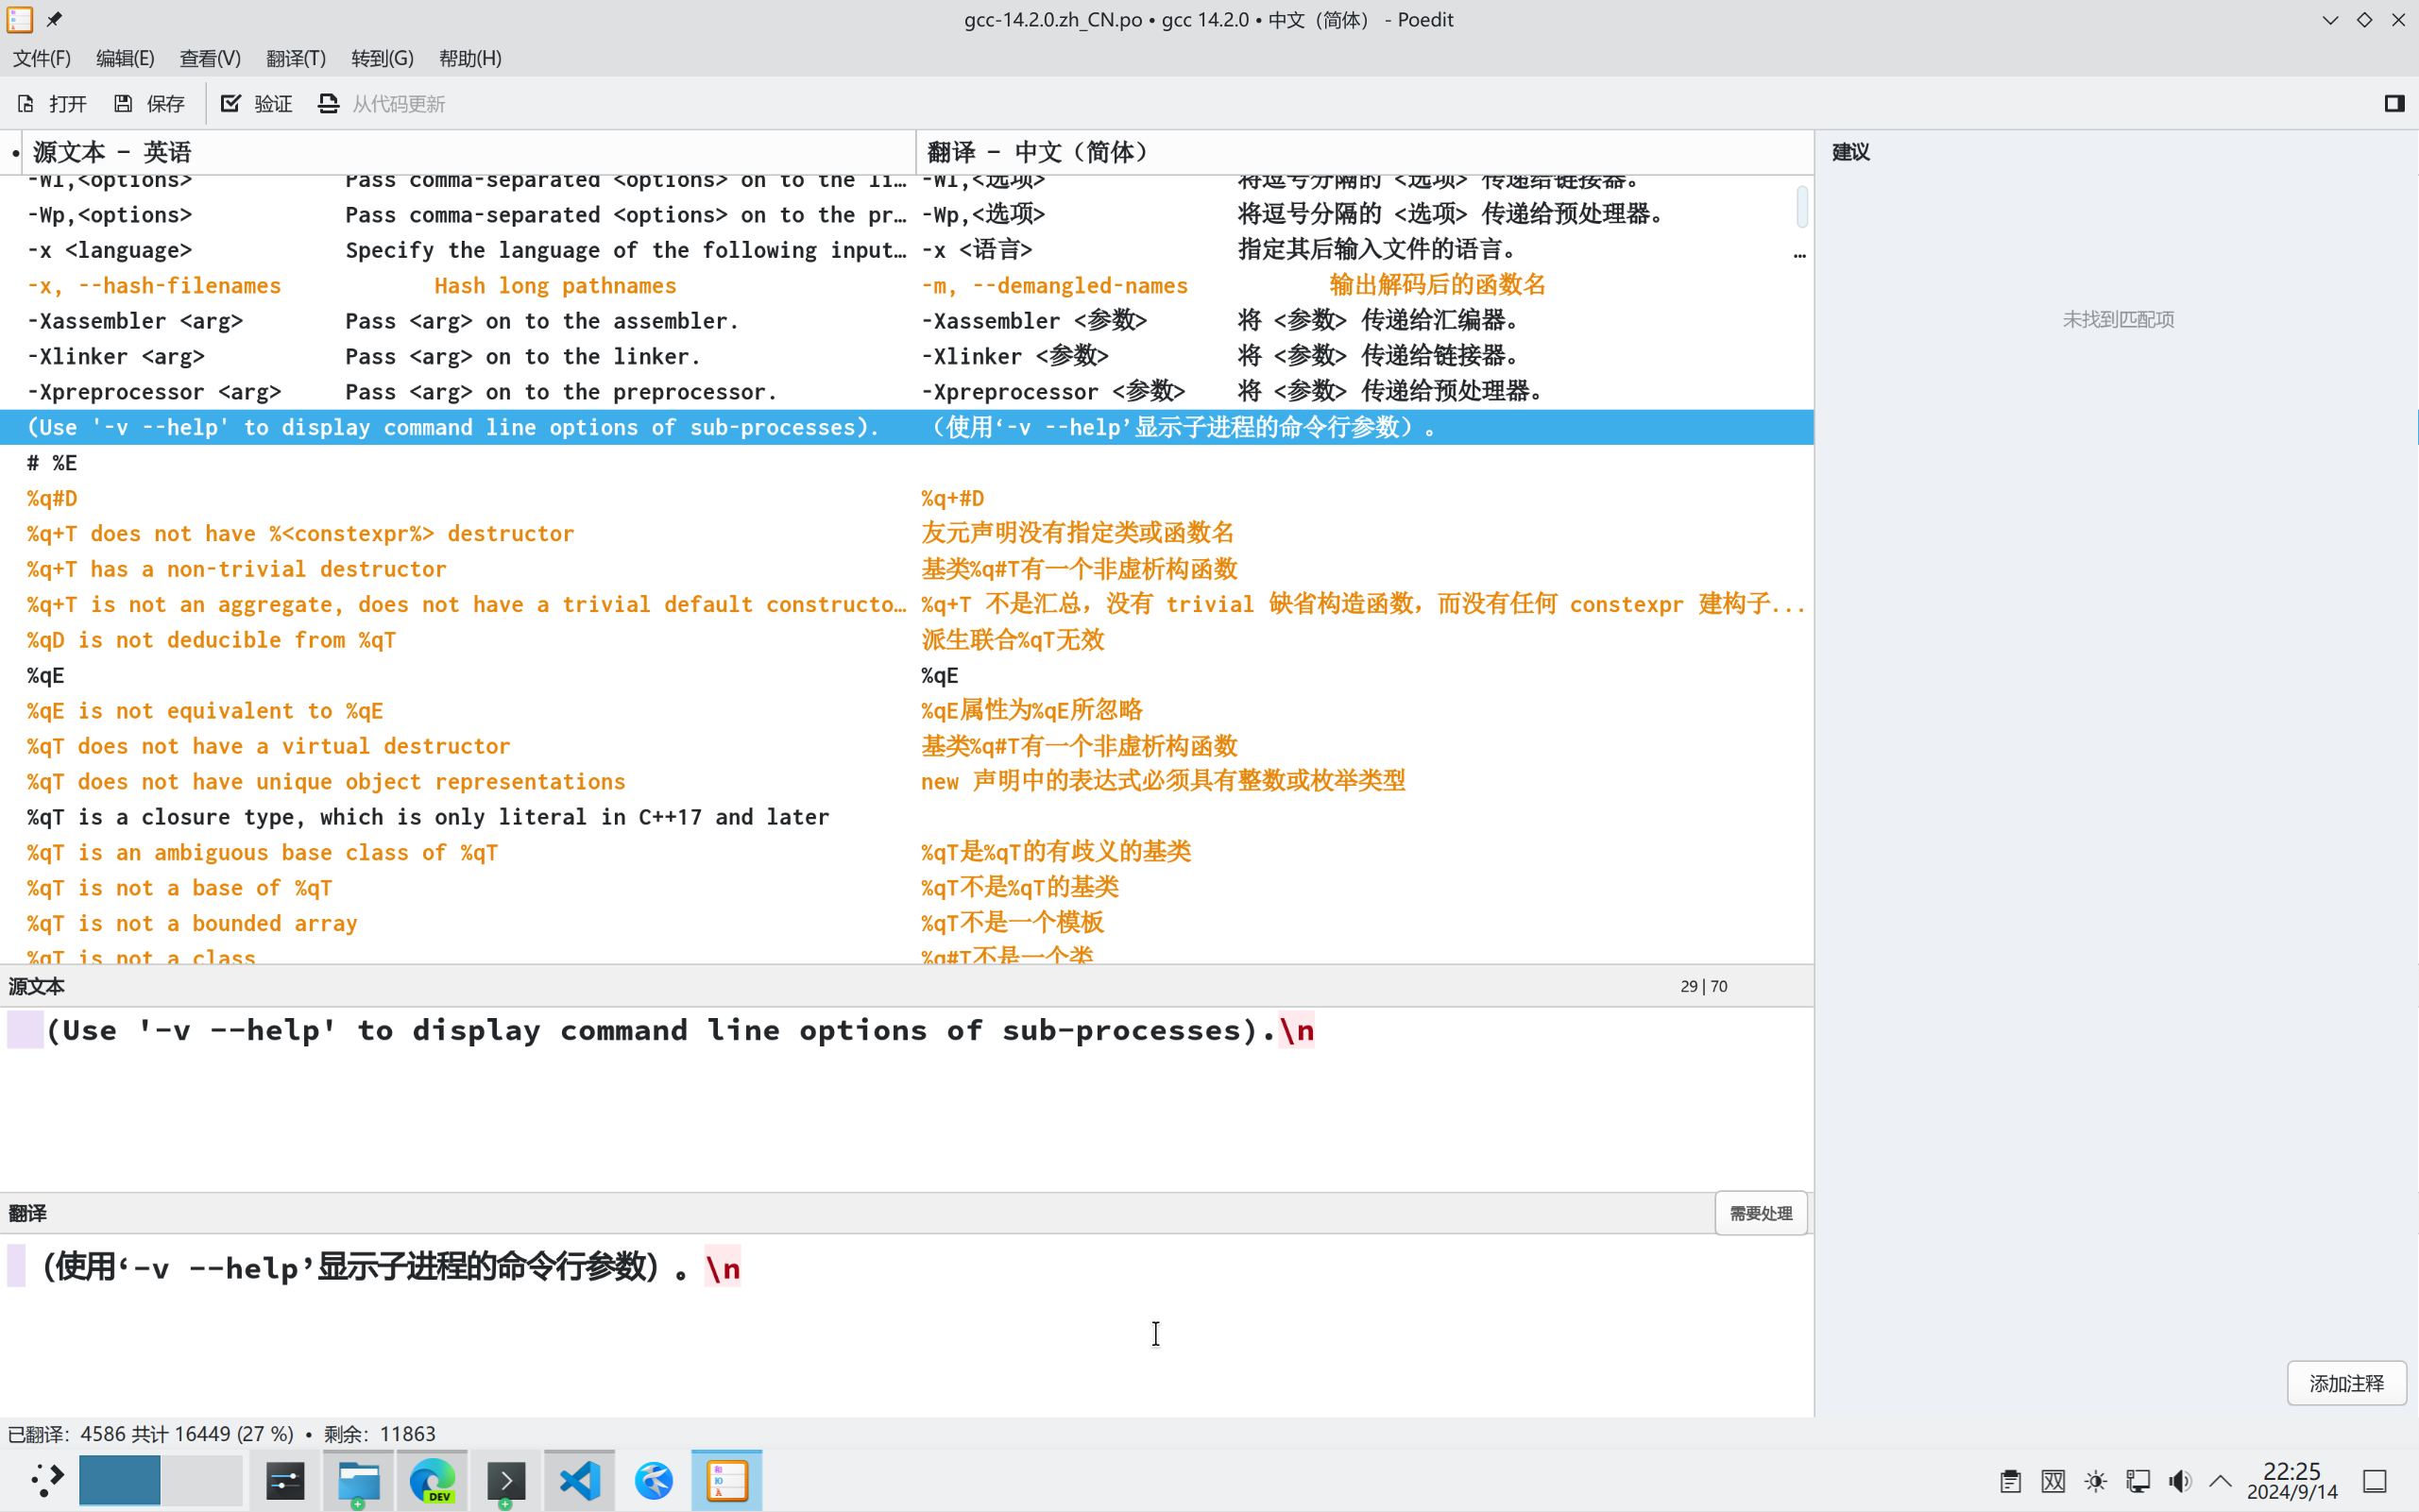The width and height of the screenshot is (2419, 1512).
Task: Open a PO file with the 打开 toolbar icon
Action: [50, 103]
